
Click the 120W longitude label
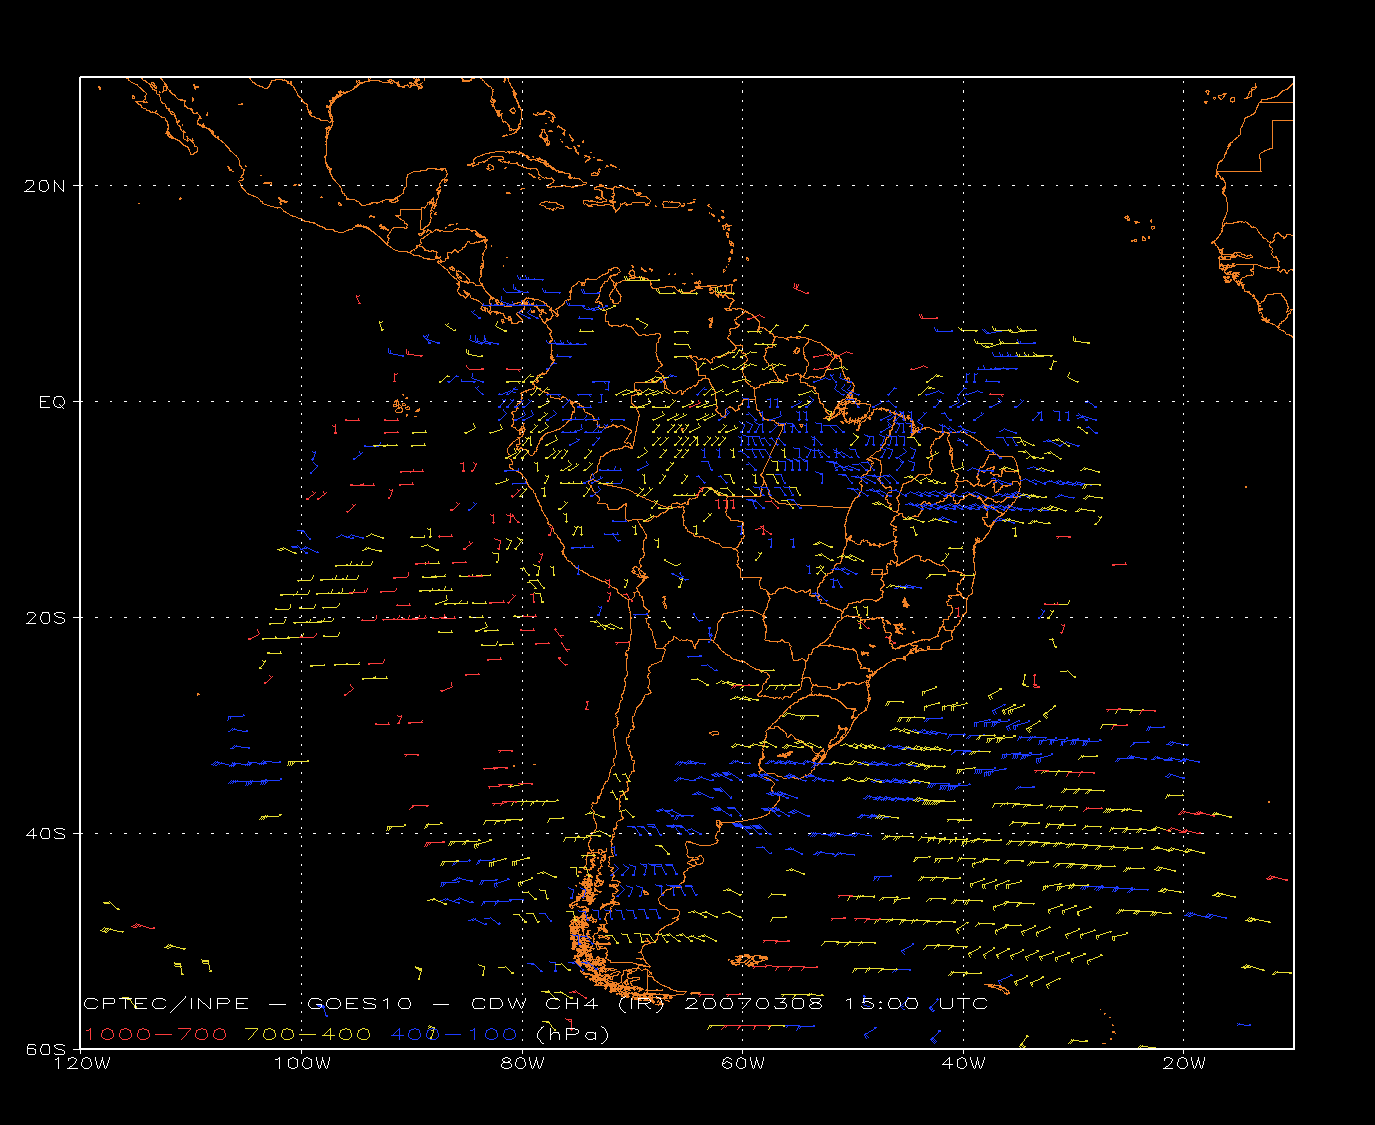(81, 1063)
